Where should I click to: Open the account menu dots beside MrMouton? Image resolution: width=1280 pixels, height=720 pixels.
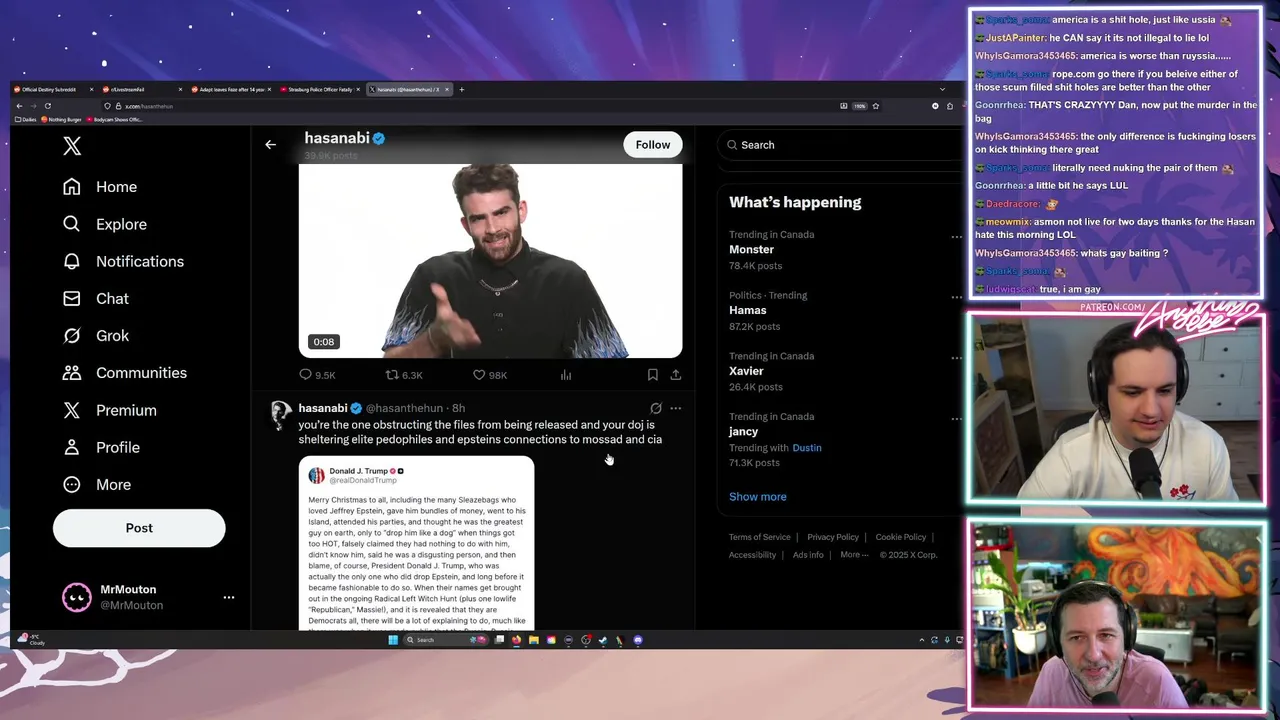(229, 597)
